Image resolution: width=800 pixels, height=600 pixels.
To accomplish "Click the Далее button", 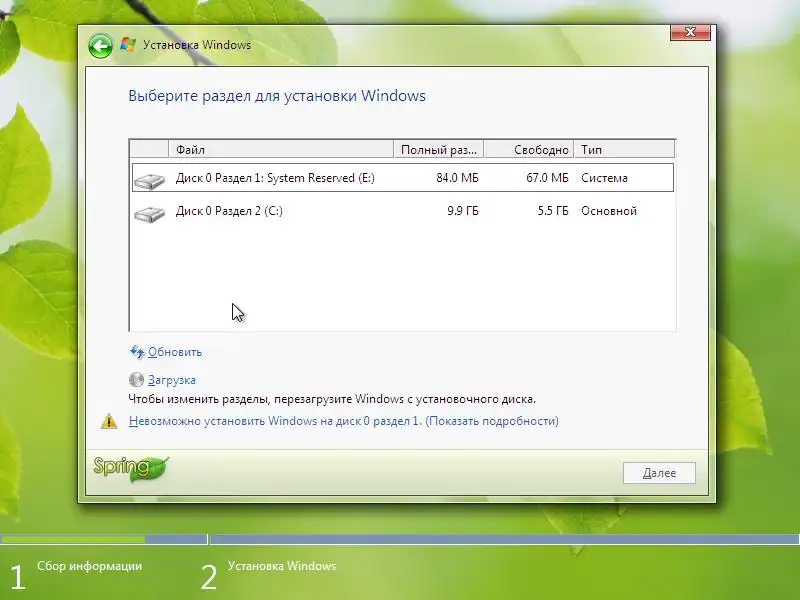I will [x=659, y=473].
